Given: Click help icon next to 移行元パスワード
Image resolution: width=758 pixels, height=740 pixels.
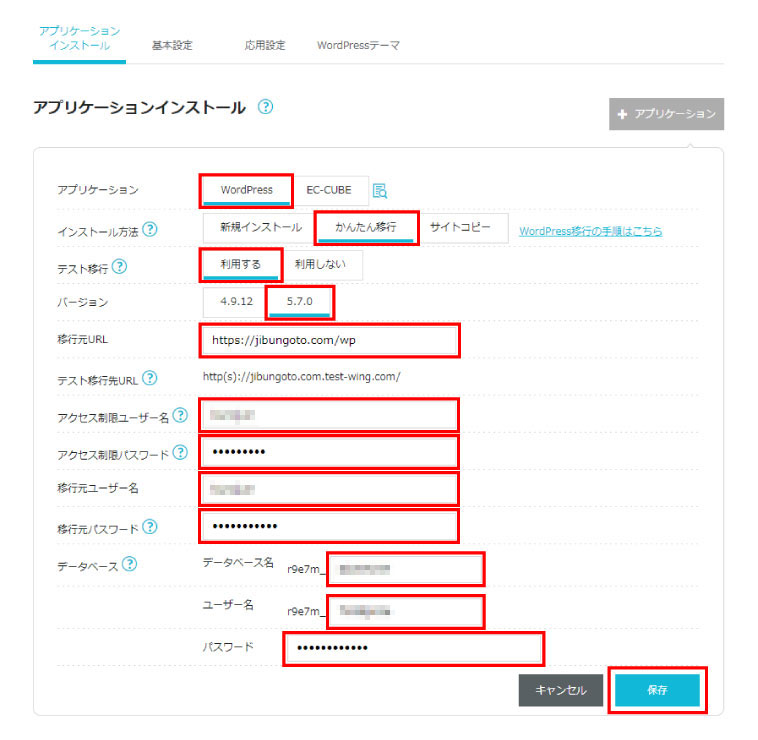Looking at the screenshot, I should [x=150, y=527].
